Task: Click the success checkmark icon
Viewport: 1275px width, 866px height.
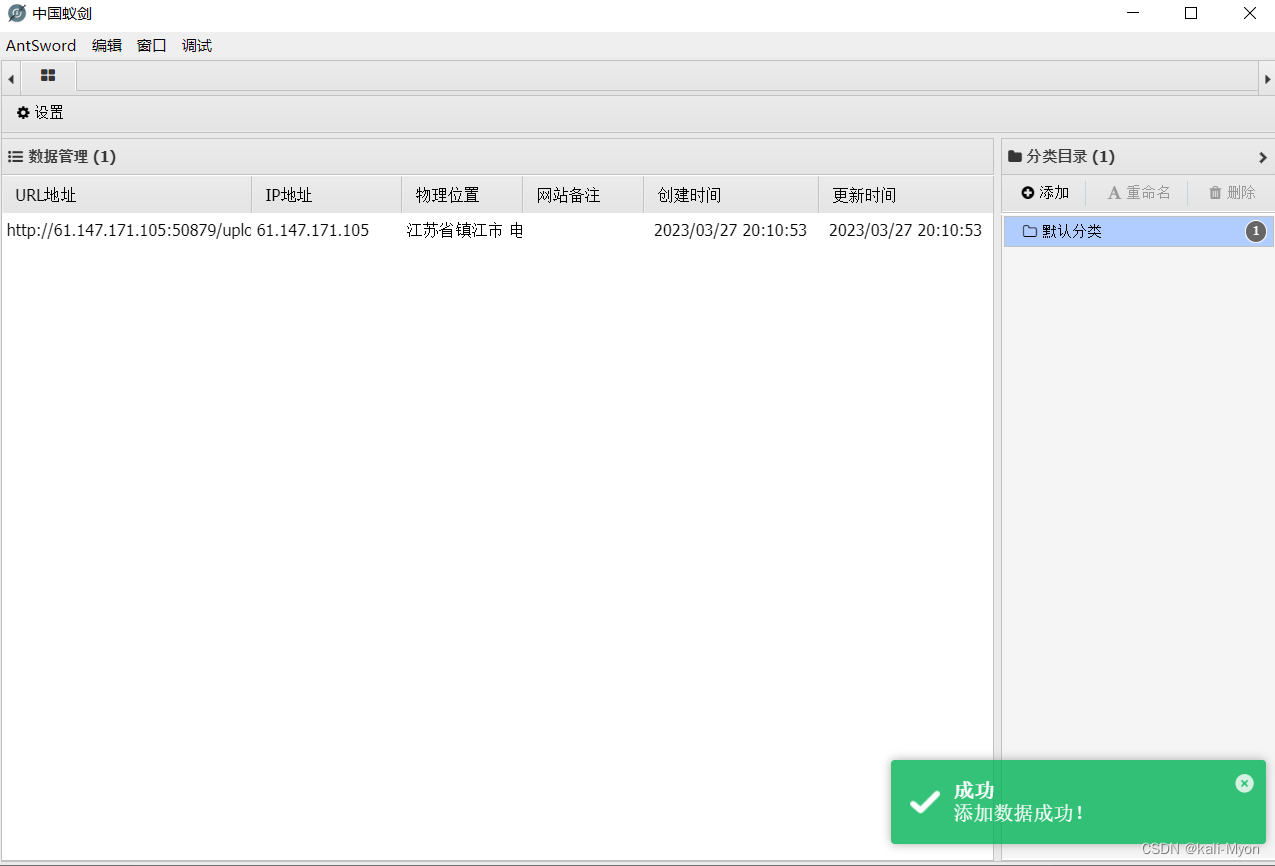Action: [925, 802]
